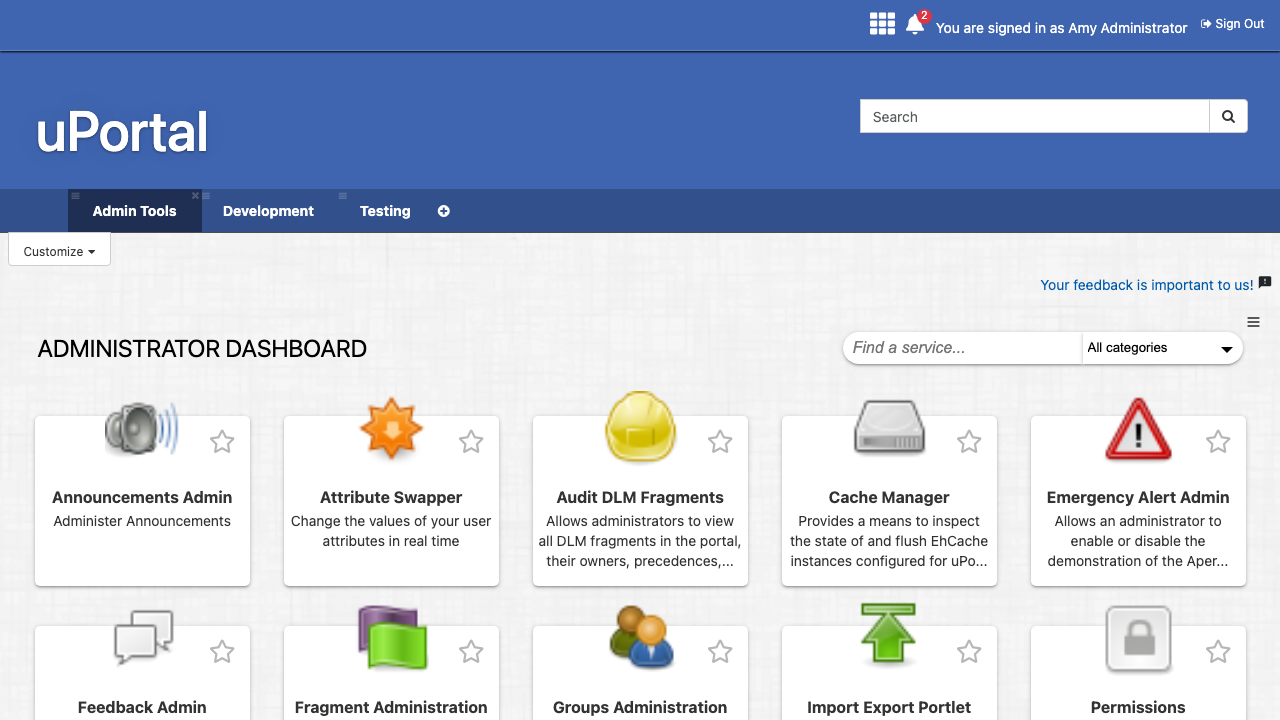Favorite Permissions with its star
Image resolution: width=1280 pixels, height=720 pixels.
[x=1218, y=652]
